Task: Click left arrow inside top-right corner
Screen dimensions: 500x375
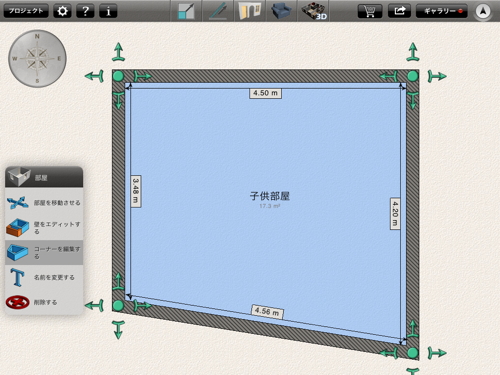Action: tap(389, 76)
